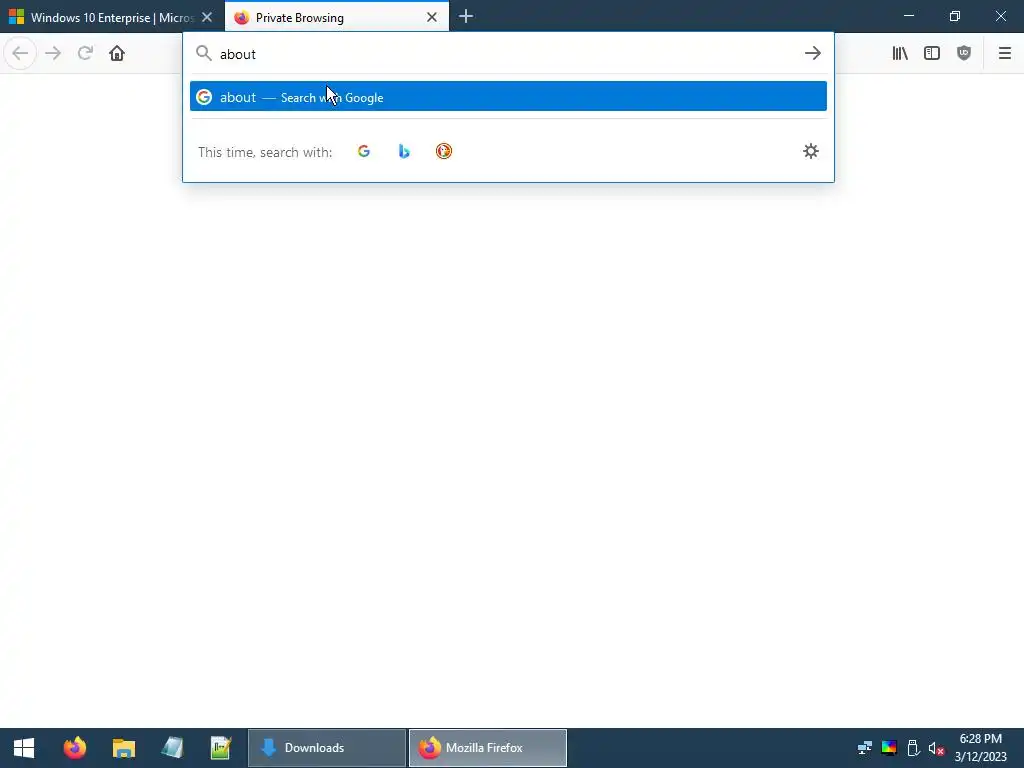
Task: Open the Windows Start menu
Action: pos(24,748)
